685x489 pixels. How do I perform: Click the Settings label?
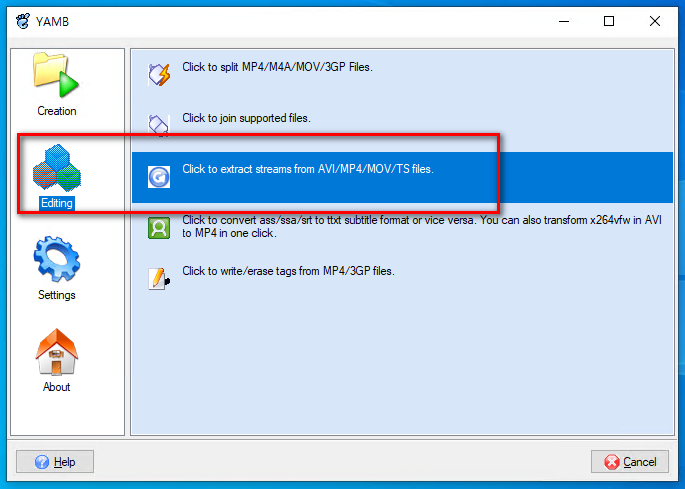[57, 295]
